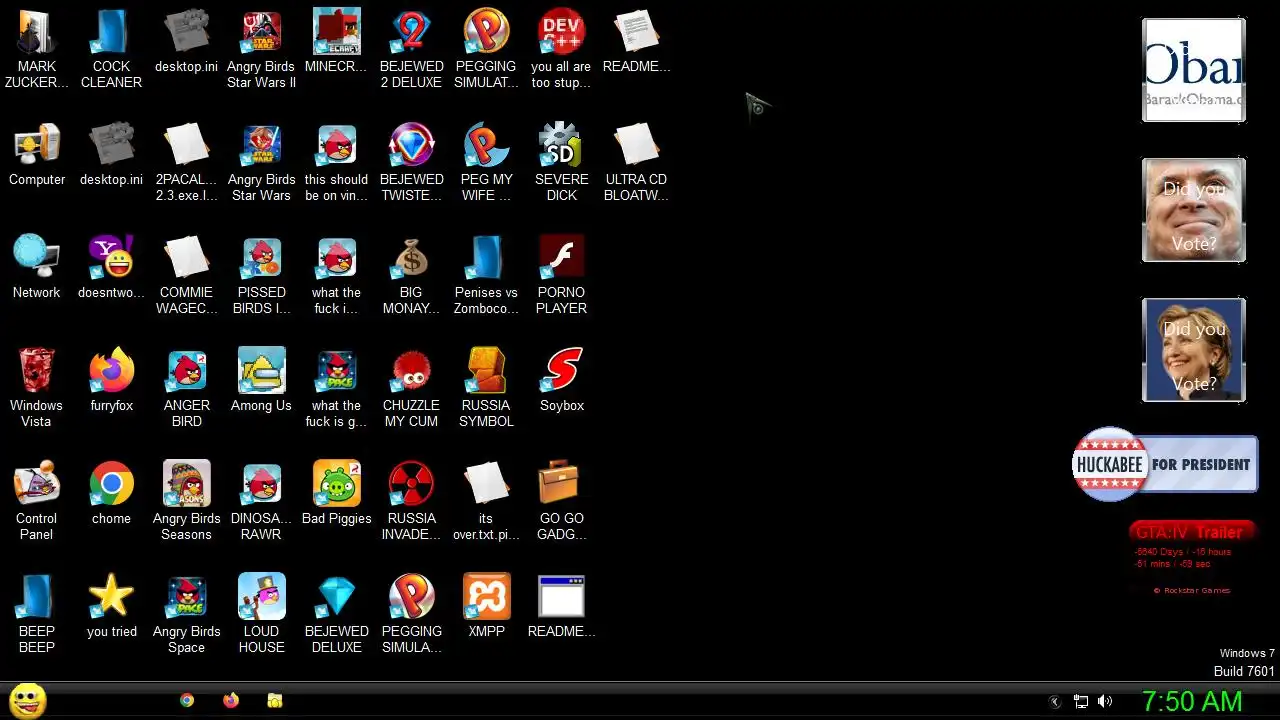Open the MINECR... desktop shortcut

336,40
